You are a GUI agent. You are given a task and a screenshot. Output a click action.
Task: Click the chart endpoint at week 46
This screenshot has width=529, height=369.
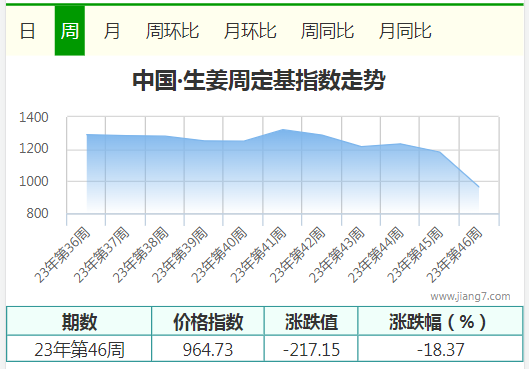(x=478, y=187)
